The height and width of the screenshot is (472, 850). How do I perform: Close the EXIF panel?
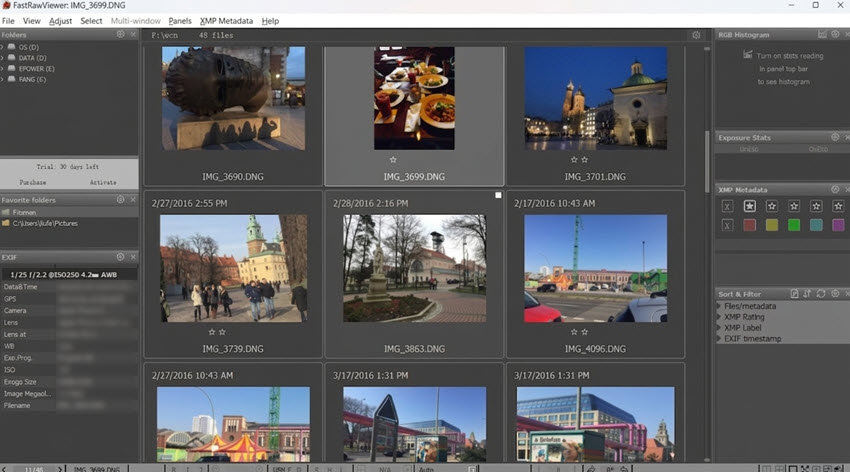(x=133, y=257)
